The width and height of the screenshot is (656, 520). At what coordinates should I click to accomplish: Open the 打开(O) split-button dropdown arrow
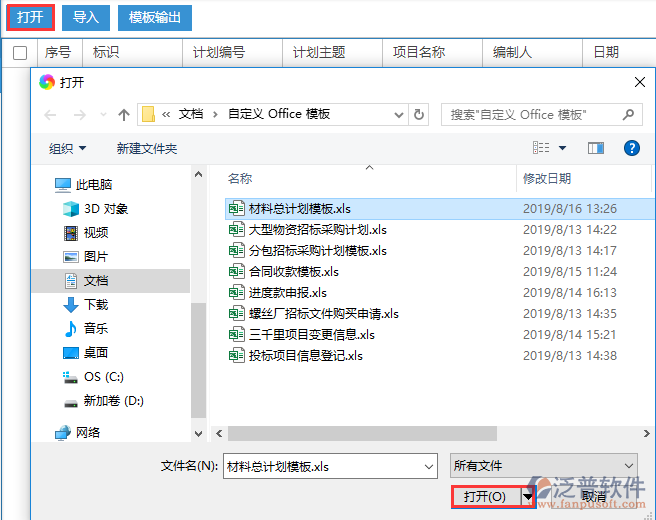point(528,497)
